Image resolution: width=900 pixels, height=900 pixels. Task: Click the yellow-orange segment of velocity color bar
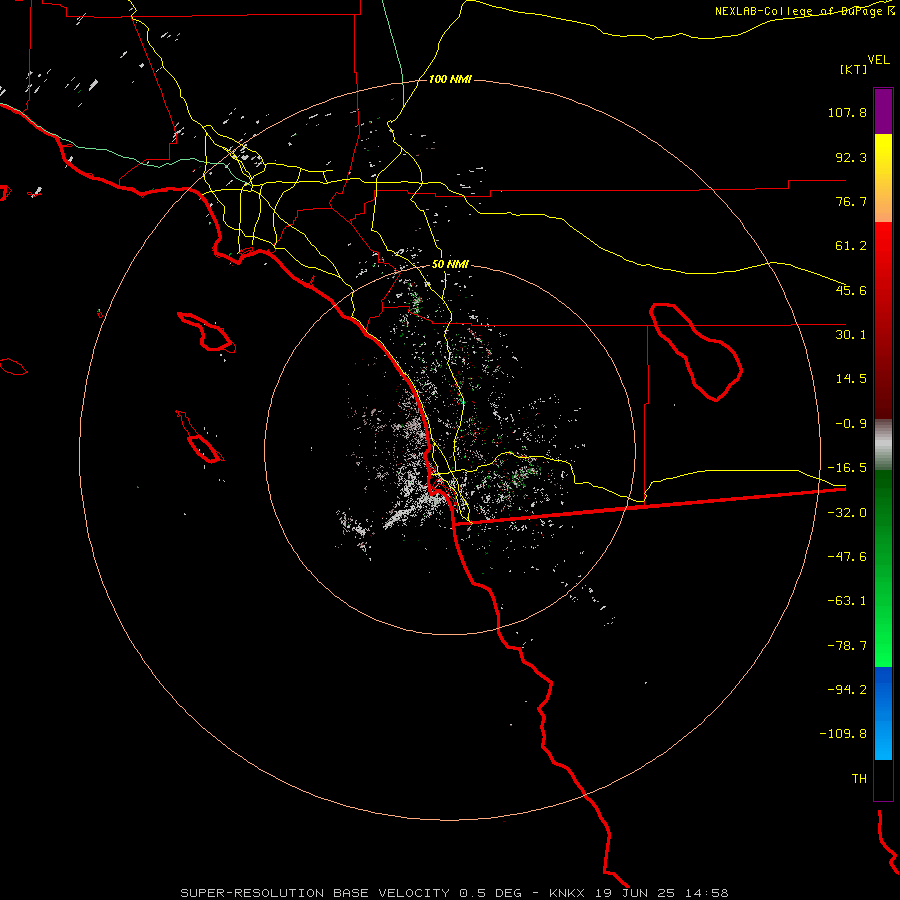point(883,178)
